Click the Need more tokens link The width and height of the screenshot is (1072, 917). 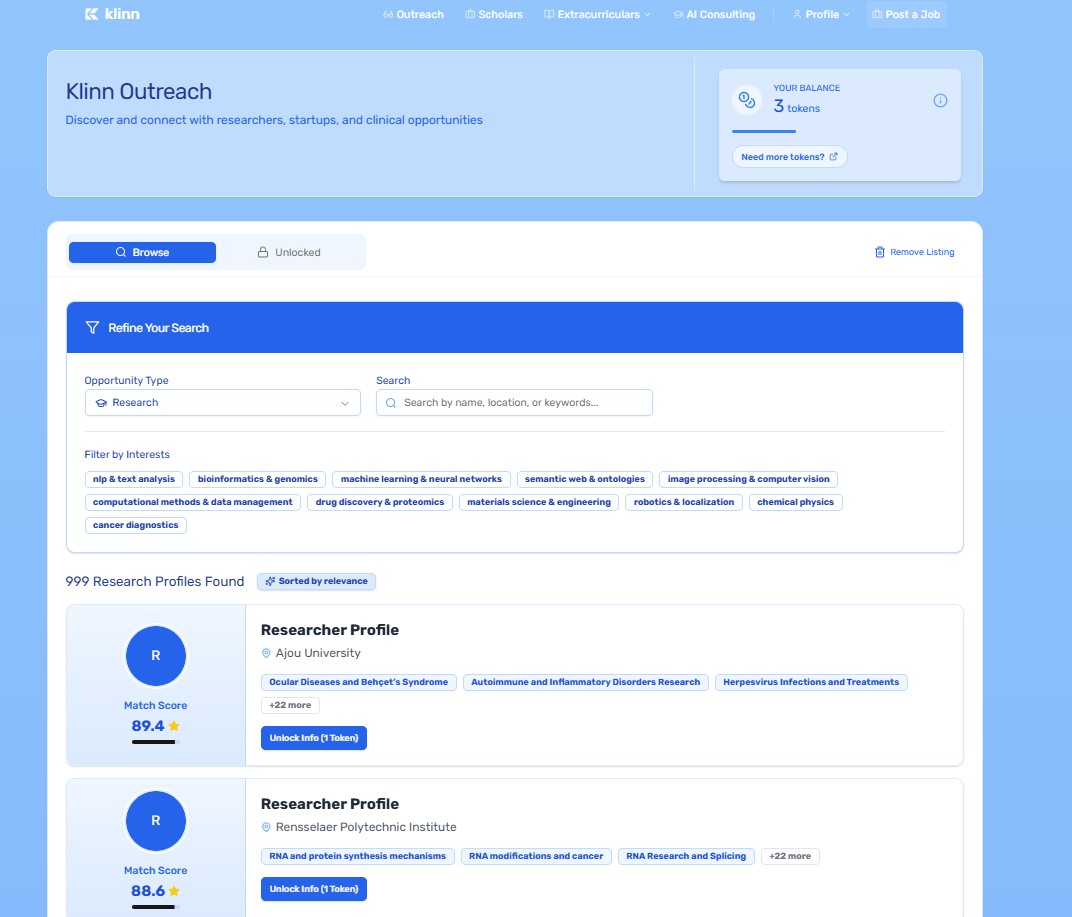[790, 157]
